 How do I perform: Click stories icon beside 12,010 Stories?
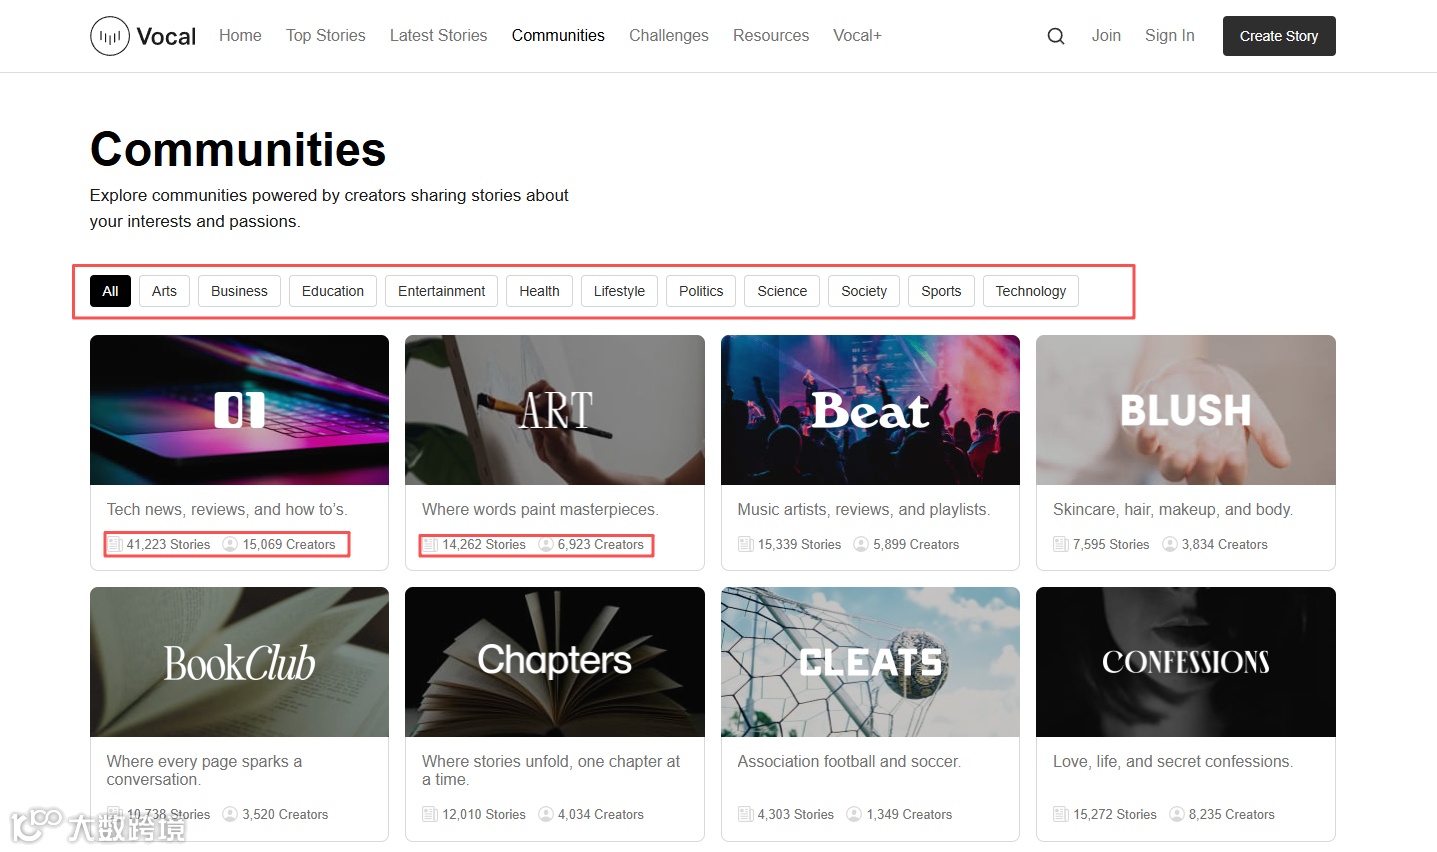[430, 814]
